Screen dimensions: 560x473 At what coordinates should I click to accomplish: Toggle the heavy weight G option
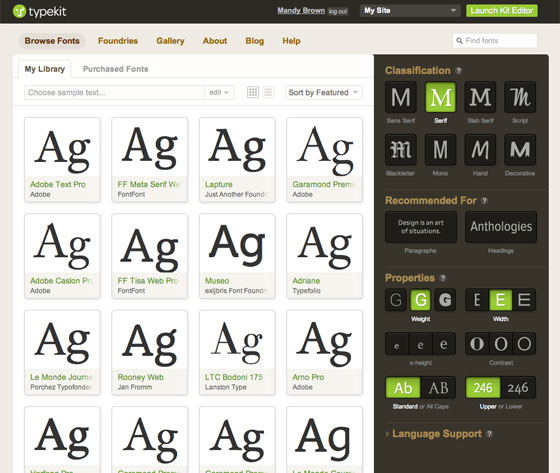click(x=445, y=300)
